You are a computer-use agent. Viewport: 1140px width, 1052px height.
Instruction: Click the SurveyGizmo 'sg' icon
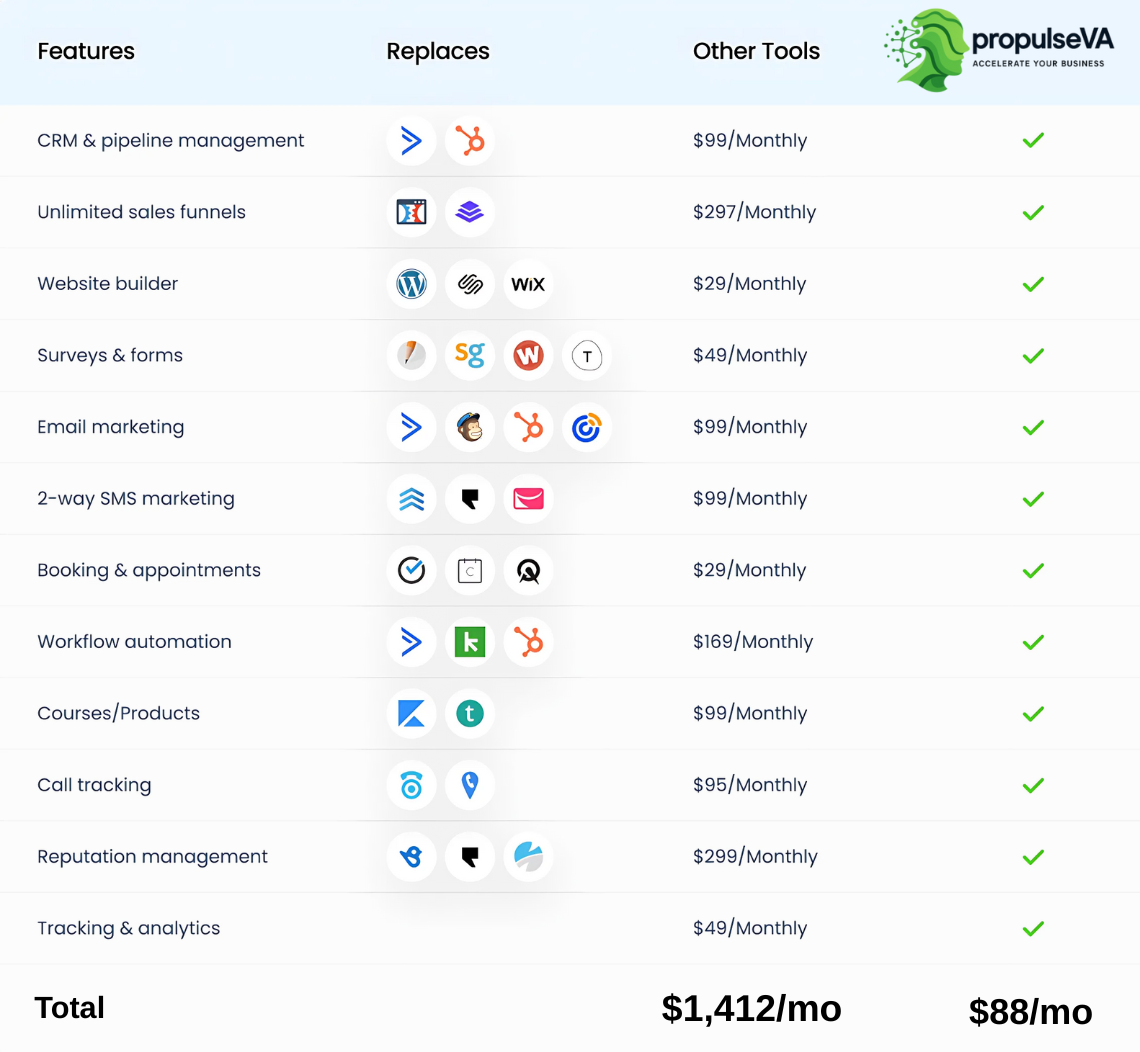470,355
